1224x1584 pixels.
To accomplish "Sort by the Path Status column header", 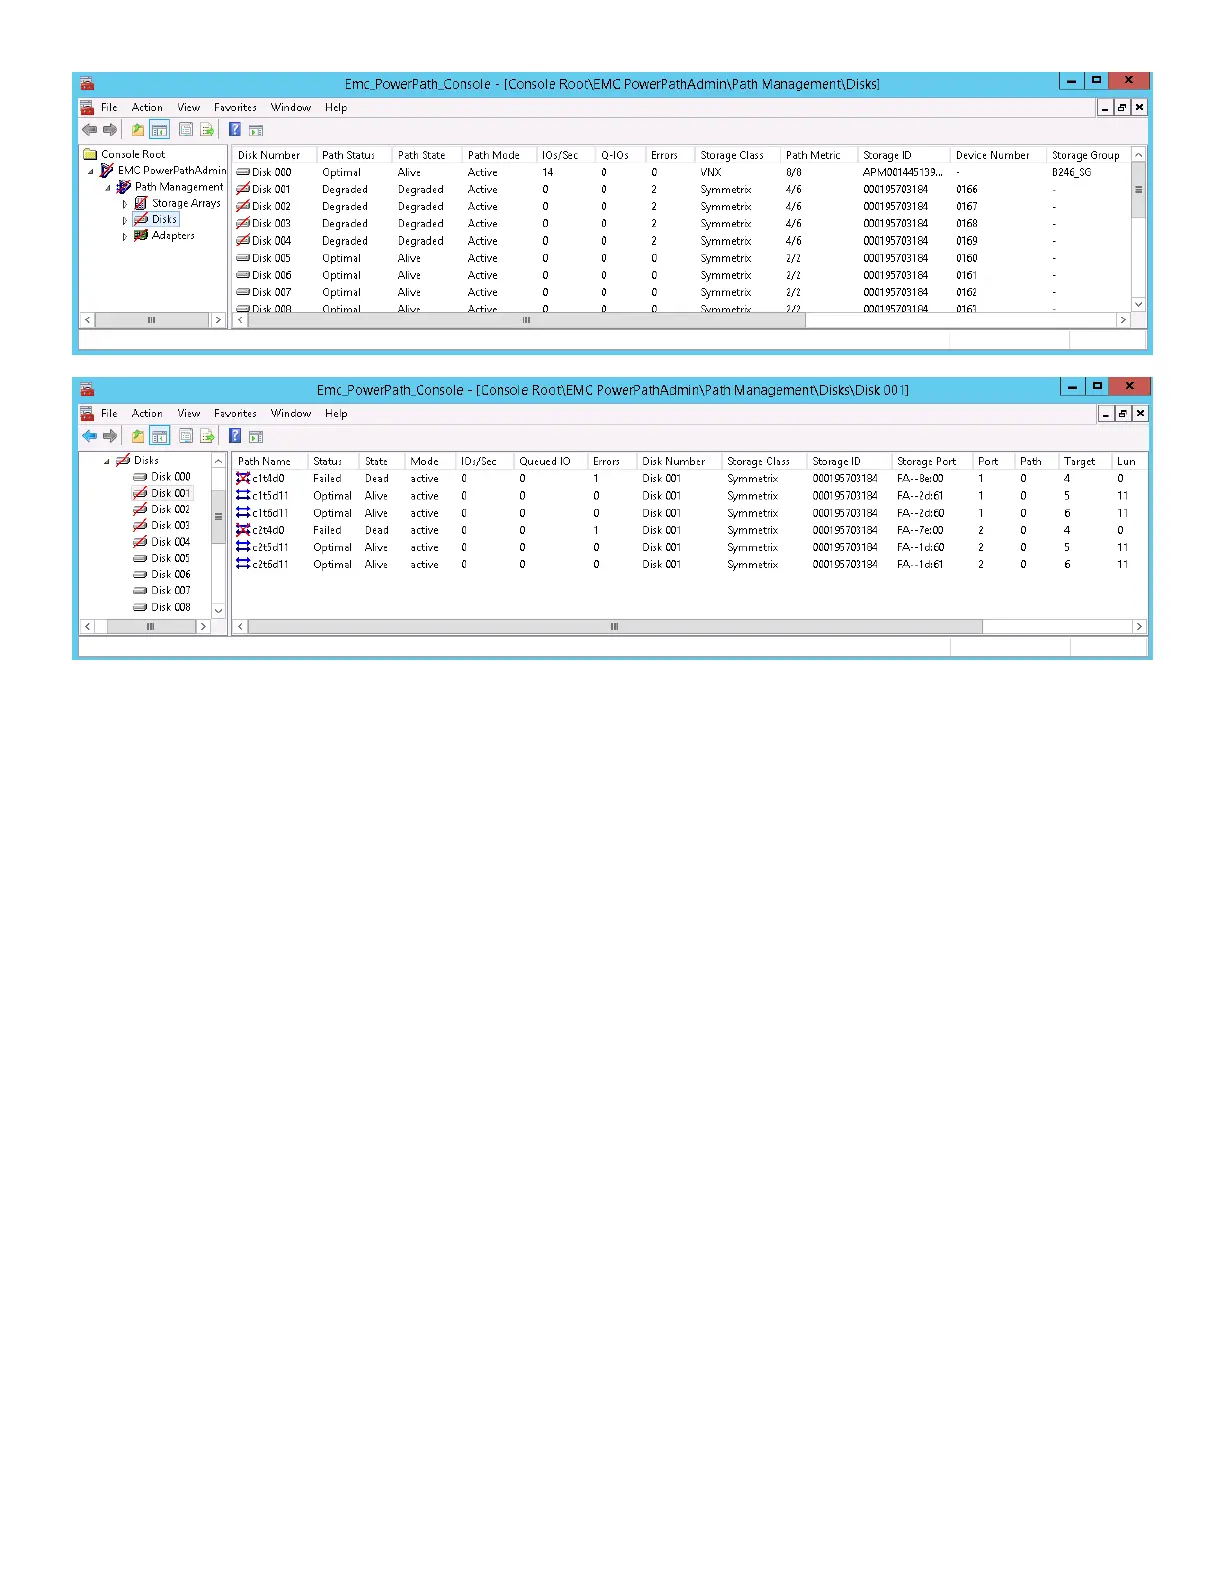I will (x=354, y=155).
